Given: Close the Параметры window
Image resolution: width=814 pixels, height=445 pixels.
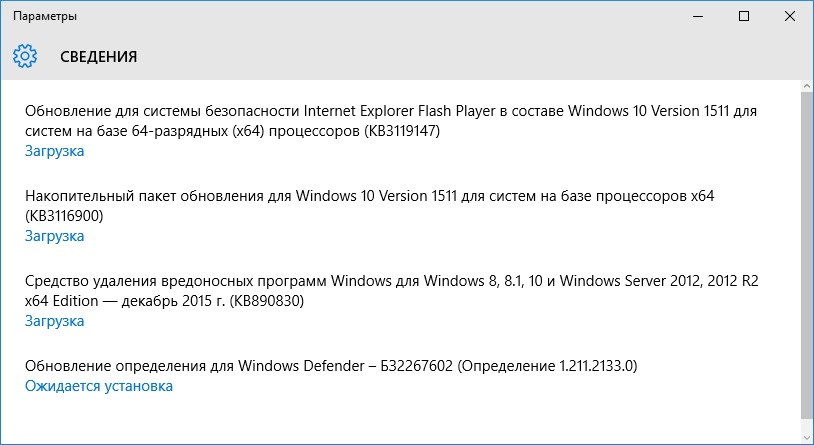Looking at the screenshot, I should 790,16.
